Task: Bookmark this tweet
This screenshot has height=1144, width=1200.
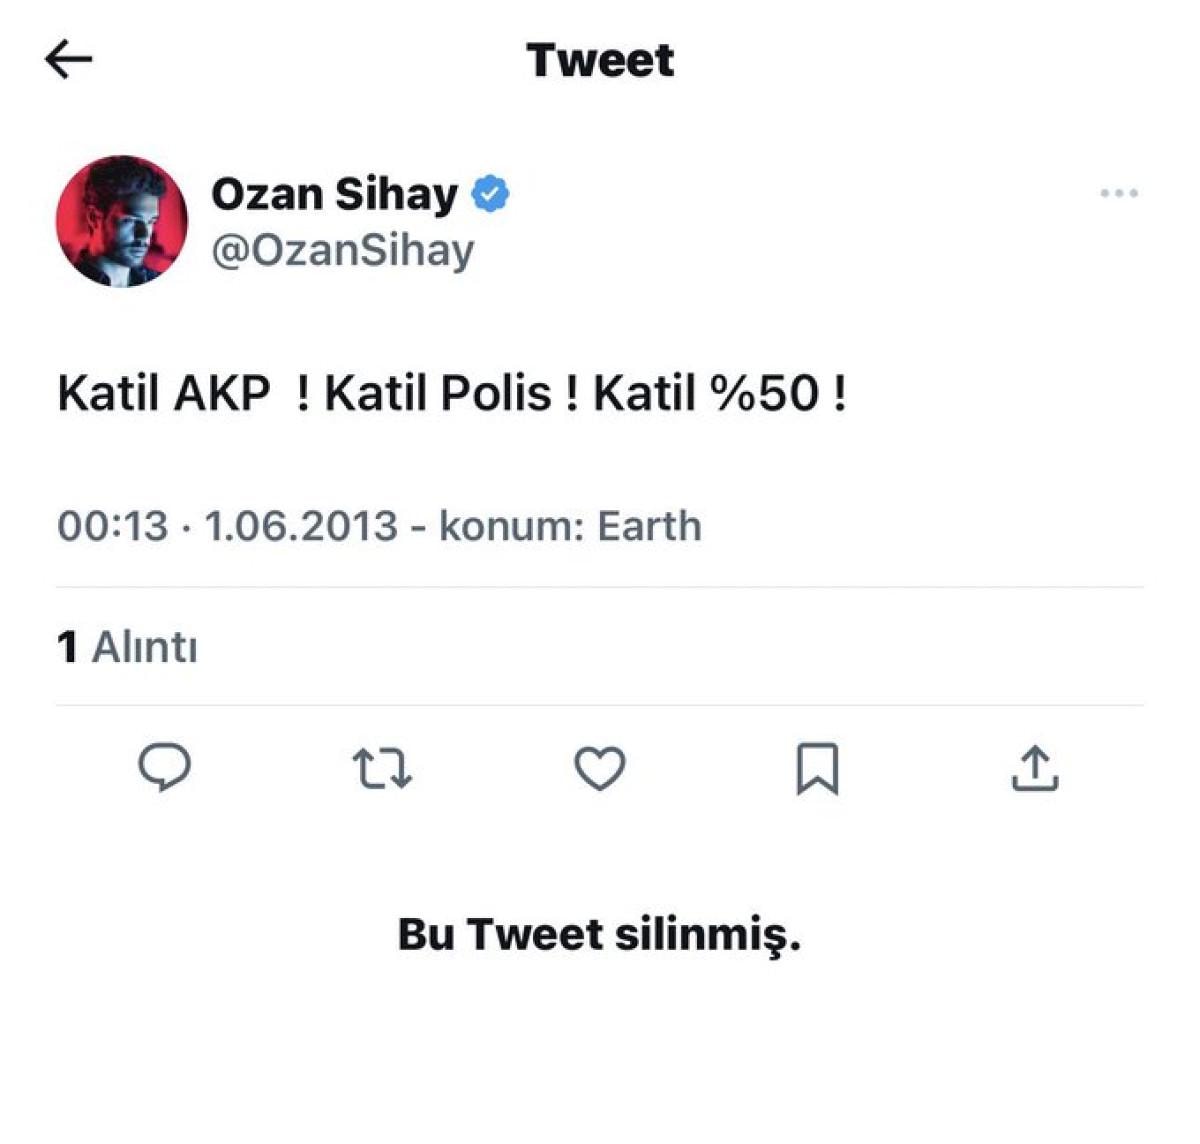Action: (x=817, y=768)
